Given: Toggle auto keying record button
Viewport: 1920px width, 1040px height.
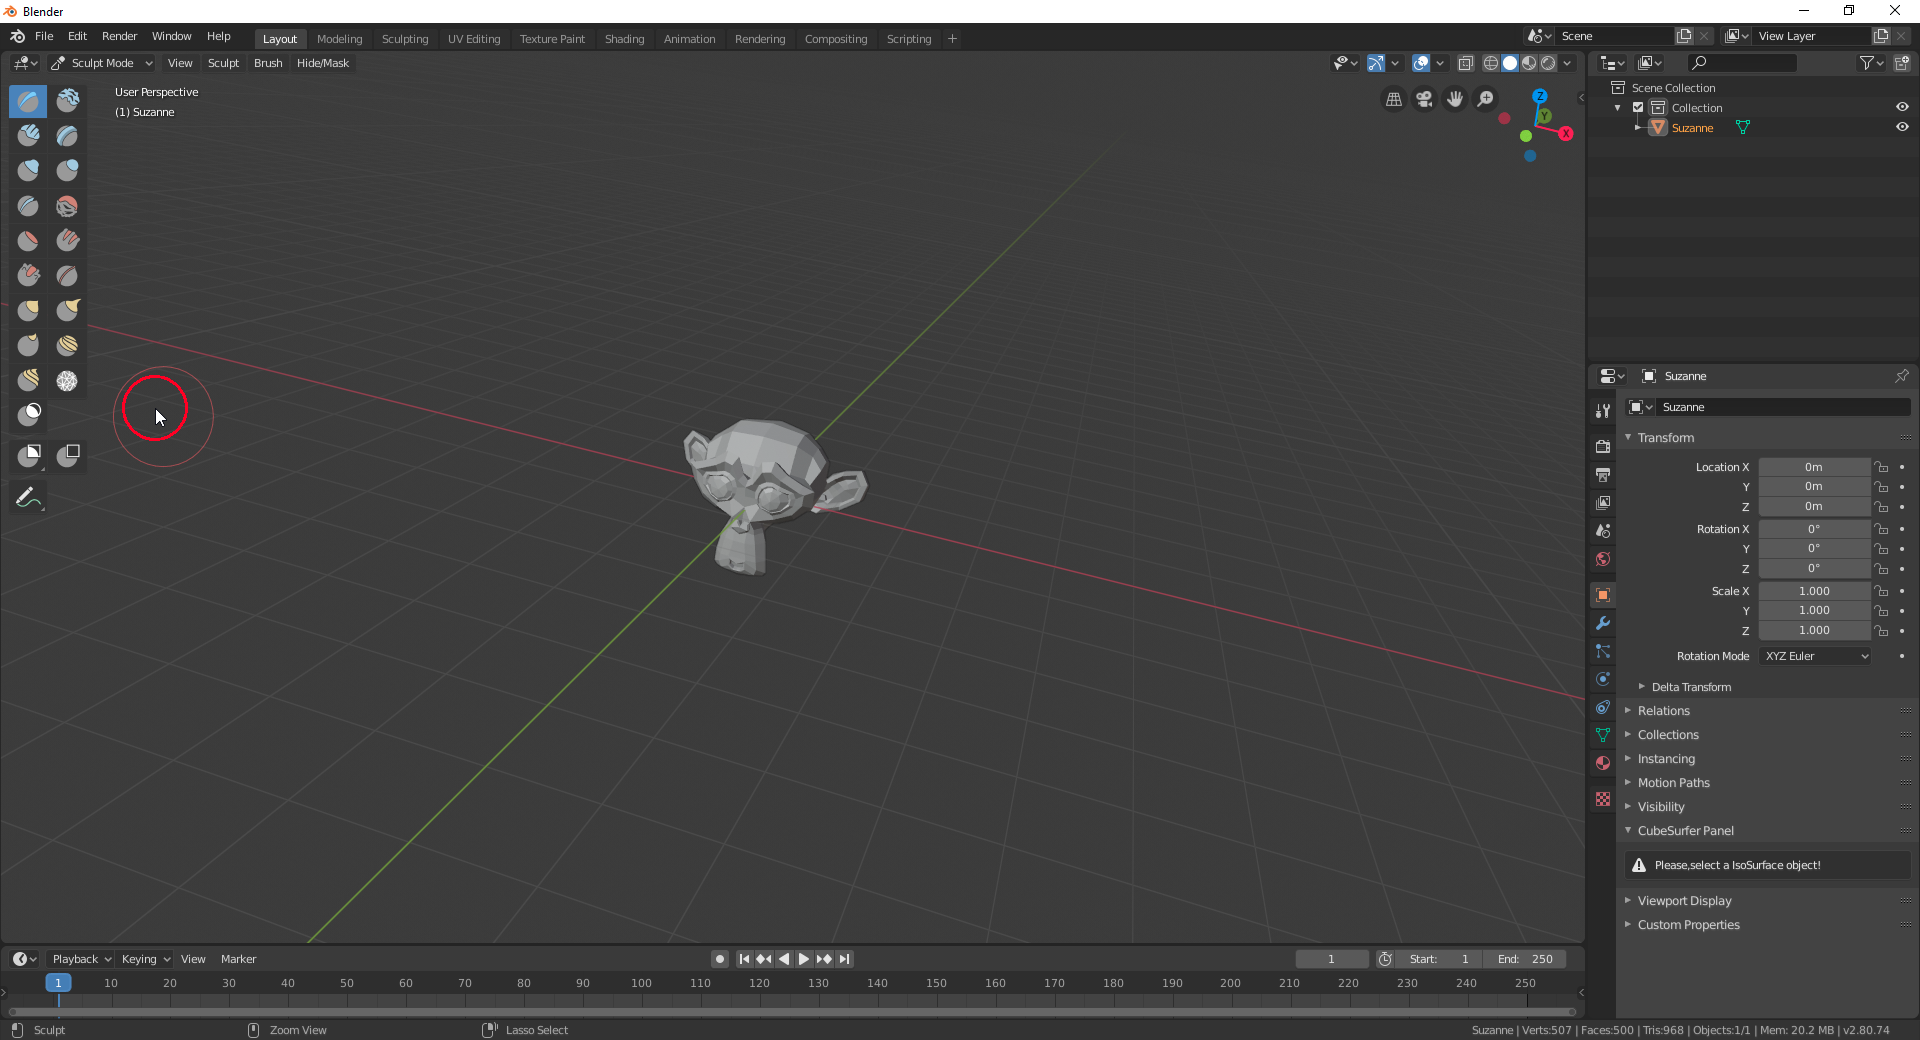Looking at the screenshot, I should point(719,959).
